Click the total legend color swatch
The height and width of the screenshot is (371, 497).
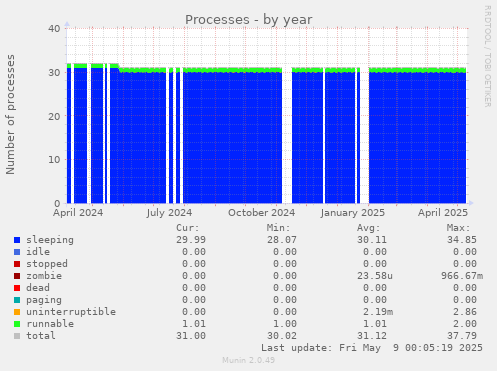[17, 336]
